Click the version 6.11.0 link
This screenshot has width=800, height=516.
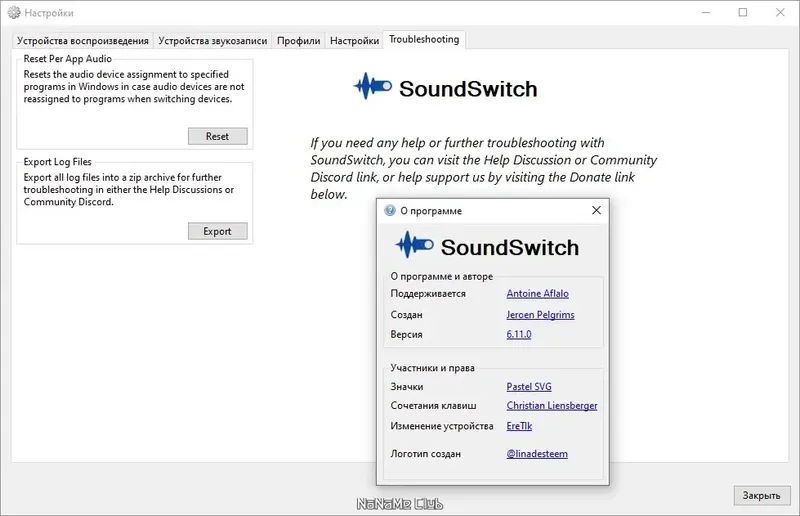tap(519, 335)
